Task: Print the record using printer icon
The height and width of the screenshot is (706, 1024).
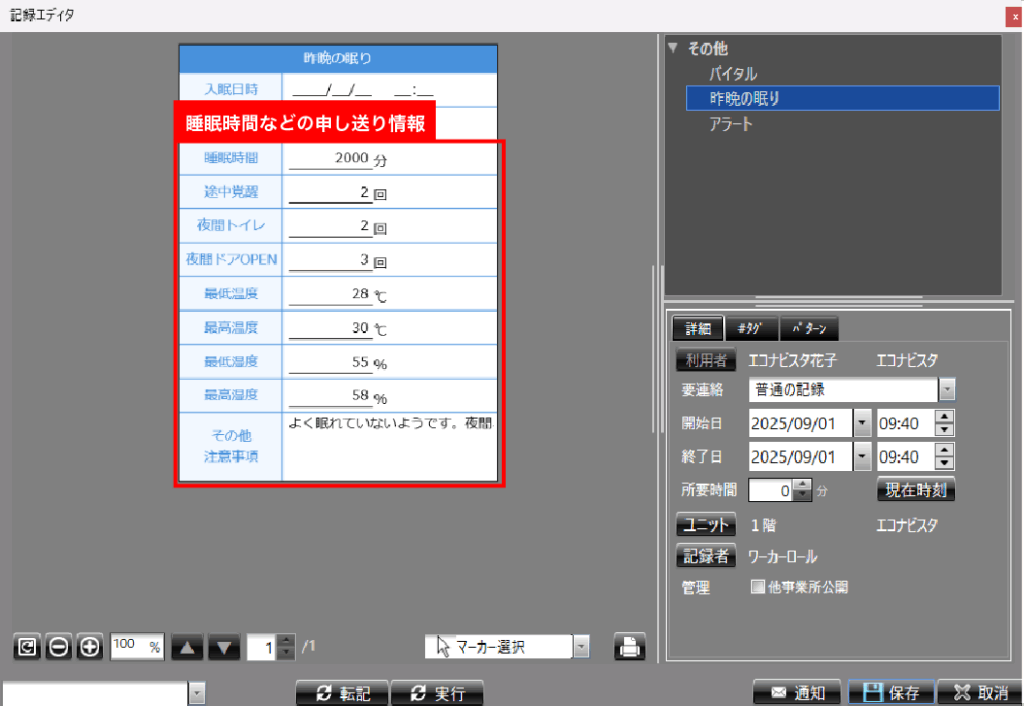Action: tap(630, 647)
